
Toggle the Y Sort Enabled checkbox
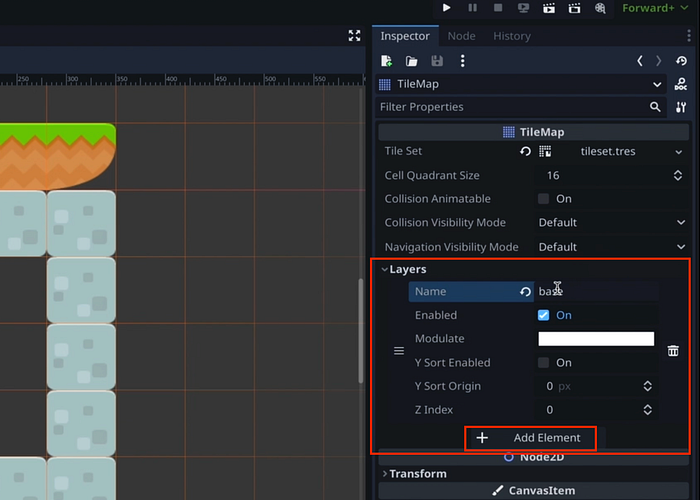tap(543, 362)
